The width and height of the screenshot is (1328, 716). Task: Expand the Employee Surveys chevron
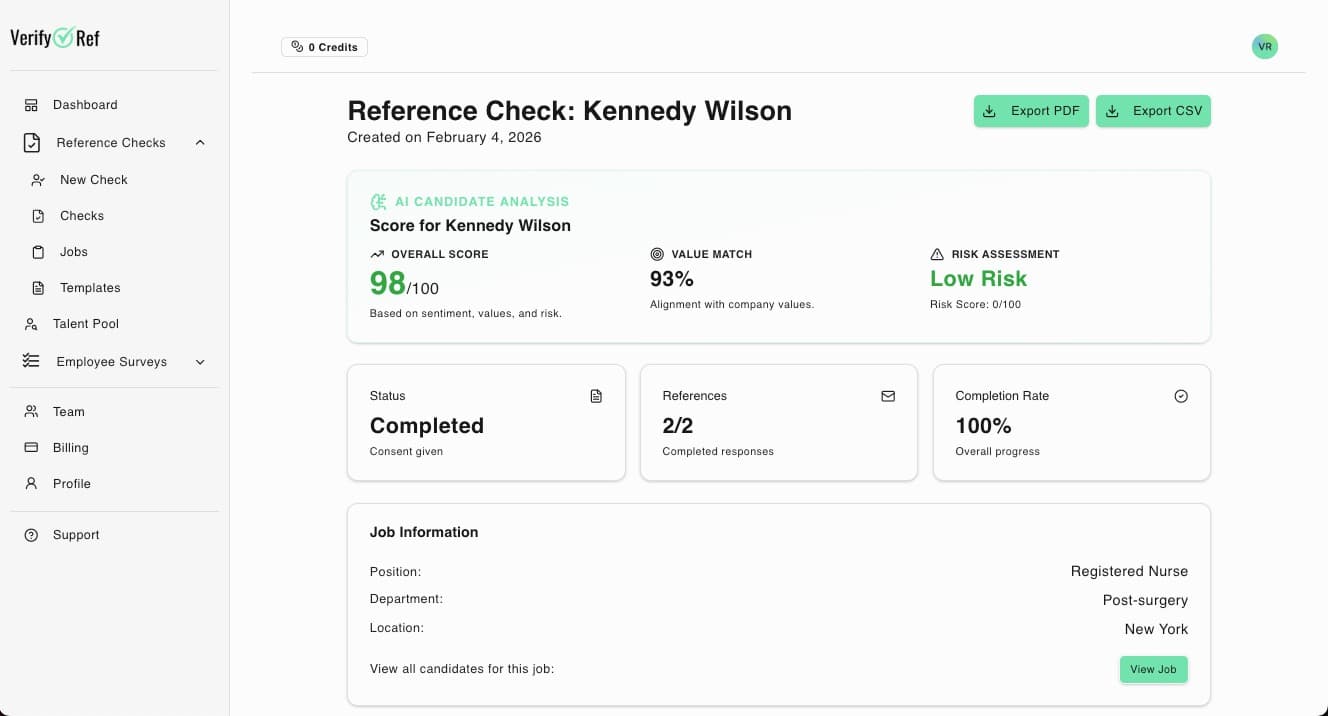200,362
